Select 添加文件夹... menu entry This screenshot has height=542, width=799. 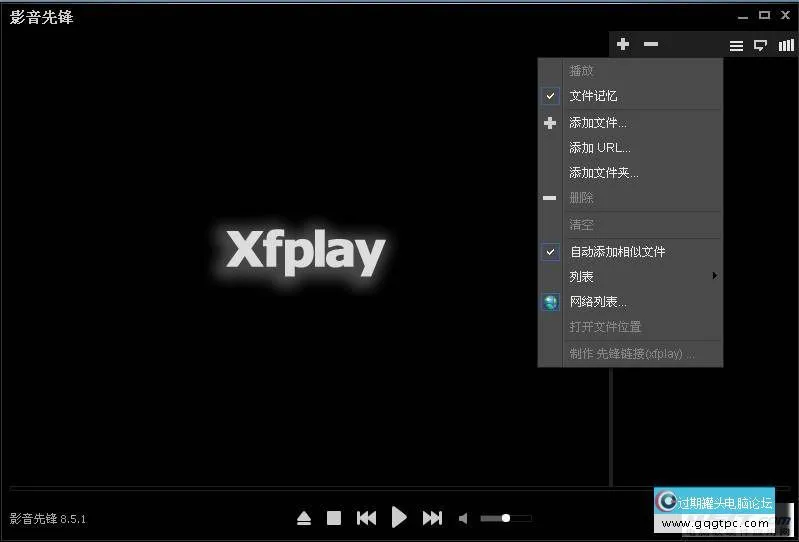coord(630,173)
